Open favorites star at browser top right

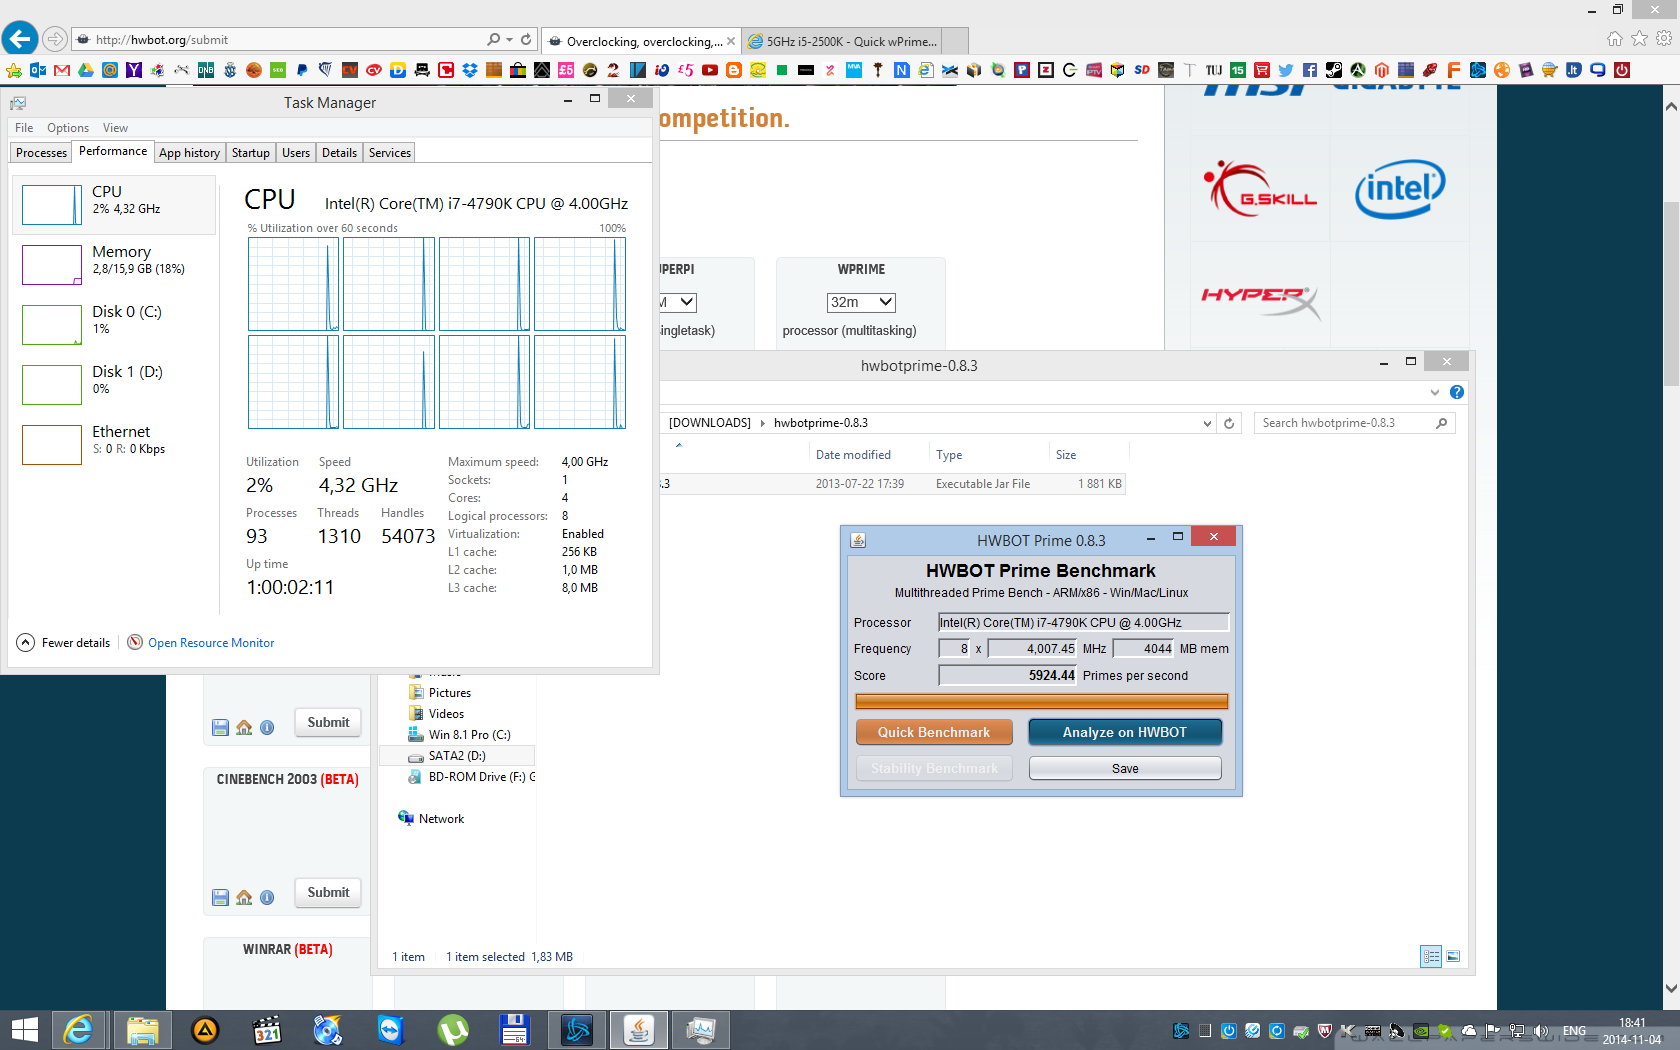coord(1639,39)
